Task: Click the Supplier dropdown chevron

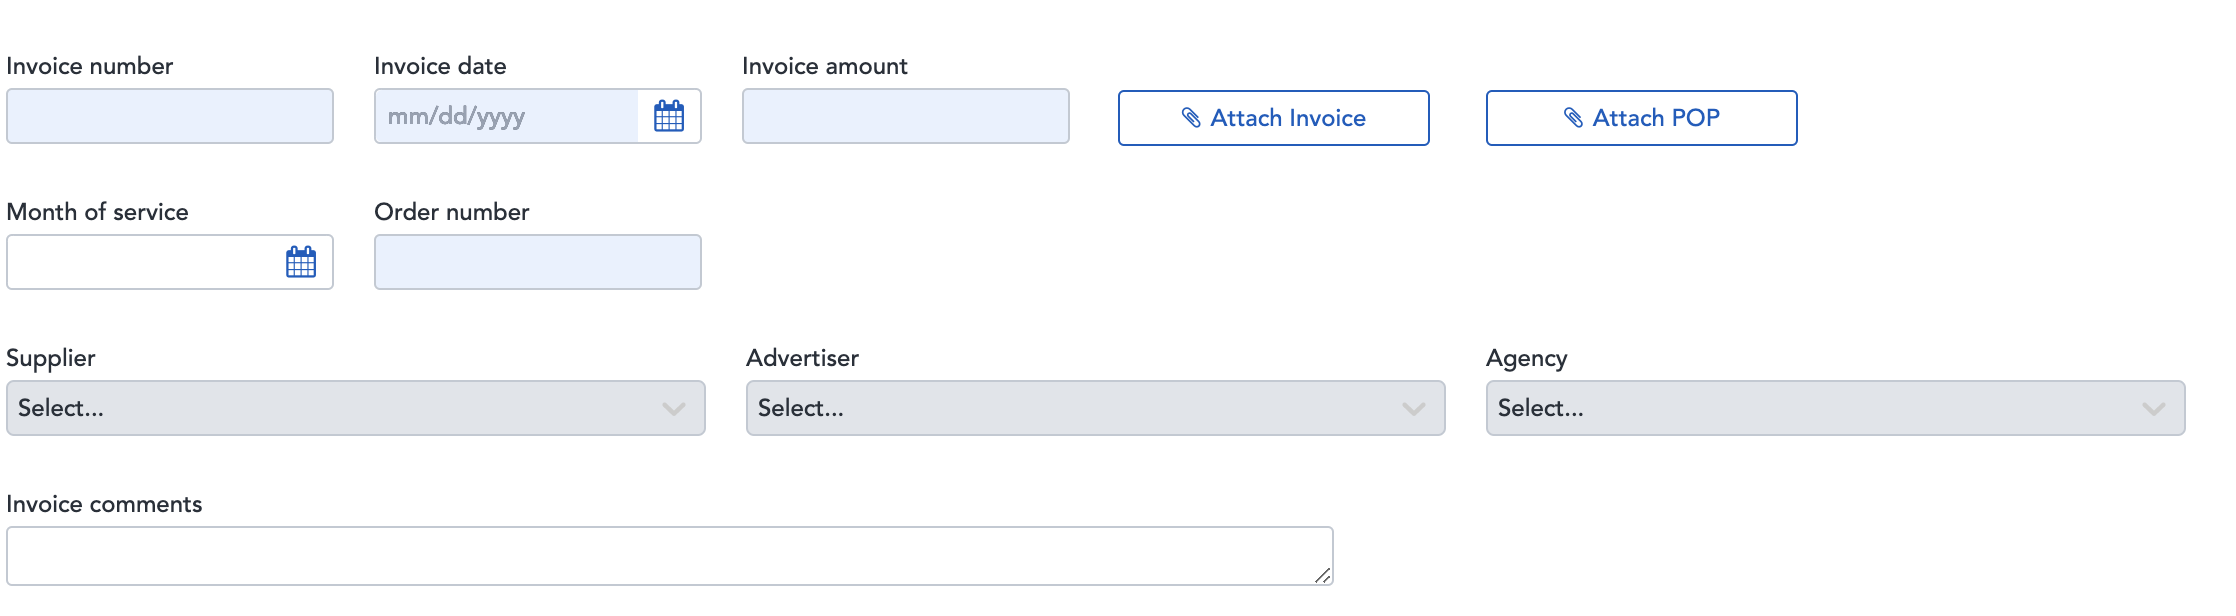Action: coord(672,408)
